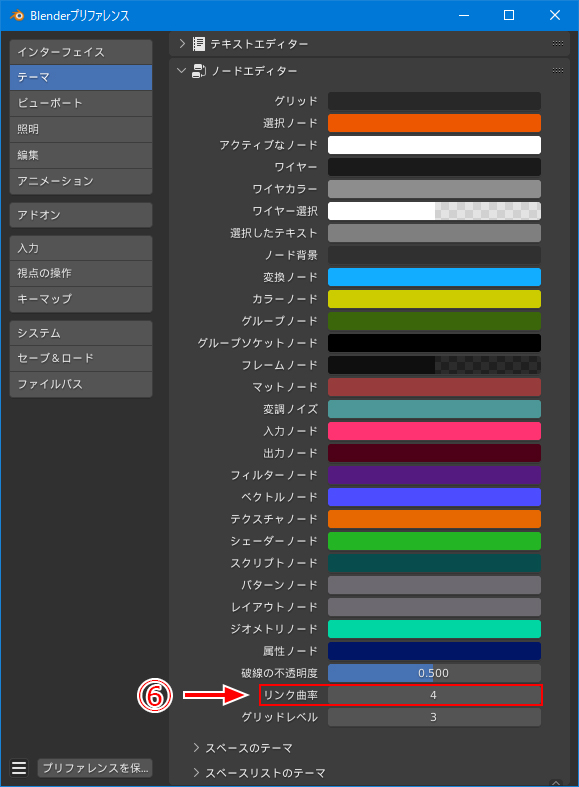Expand the スペースのテーマ subpanel
The image size is (579, 787).
click(196, 747)
